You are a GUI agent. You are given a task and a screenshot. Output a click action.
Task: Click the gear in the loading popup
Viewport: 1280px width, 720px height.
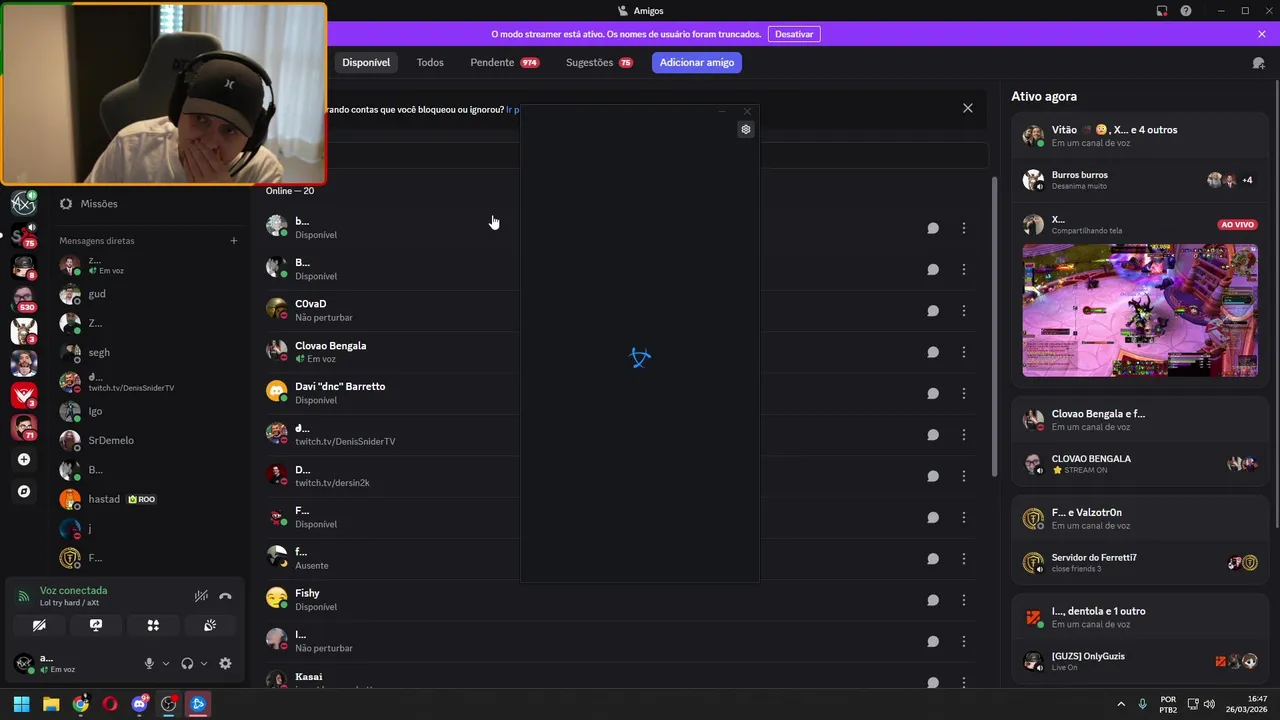(745, 129)
